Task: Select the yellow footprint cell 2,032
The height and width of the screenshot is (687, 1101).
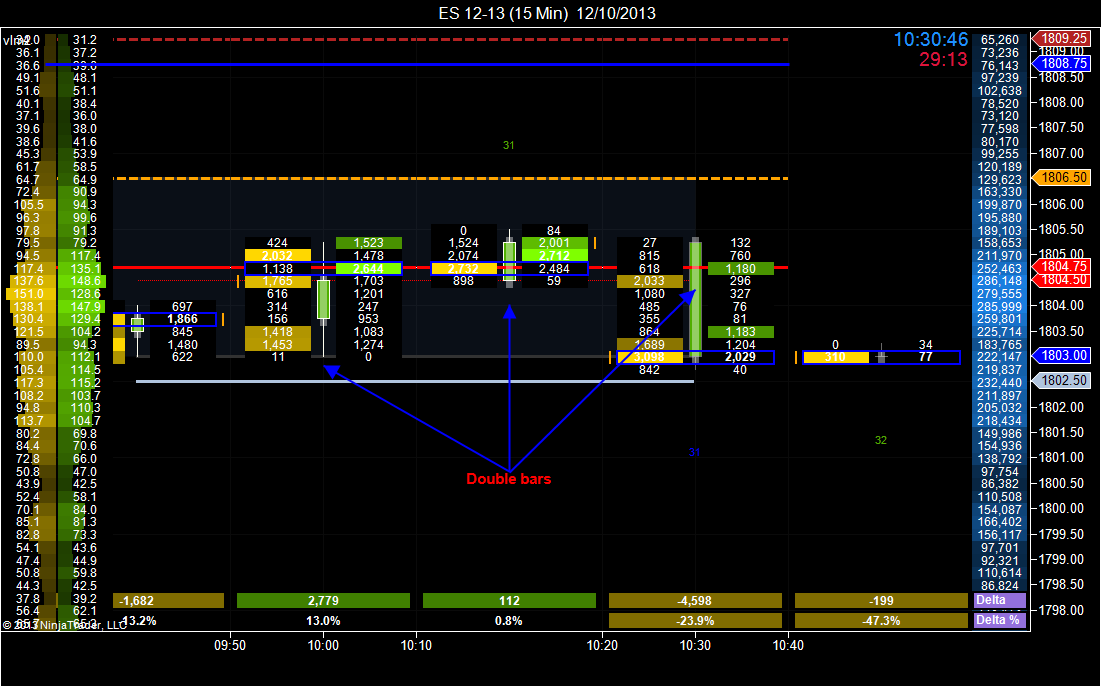Action: (x=277, y=256)
